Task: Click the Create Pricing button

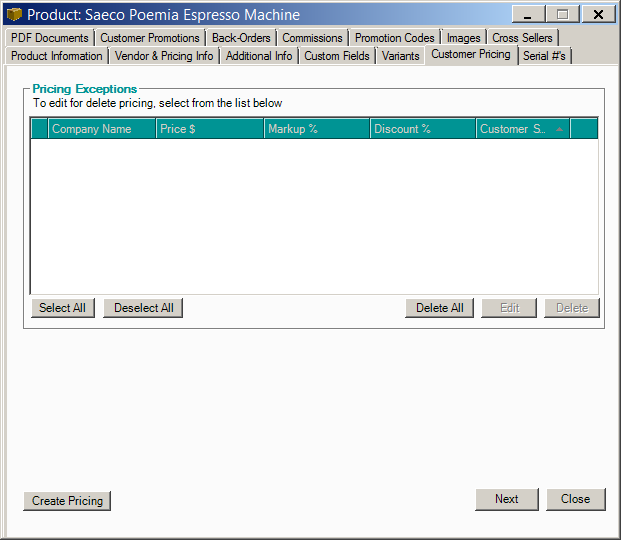Action: 67,501
